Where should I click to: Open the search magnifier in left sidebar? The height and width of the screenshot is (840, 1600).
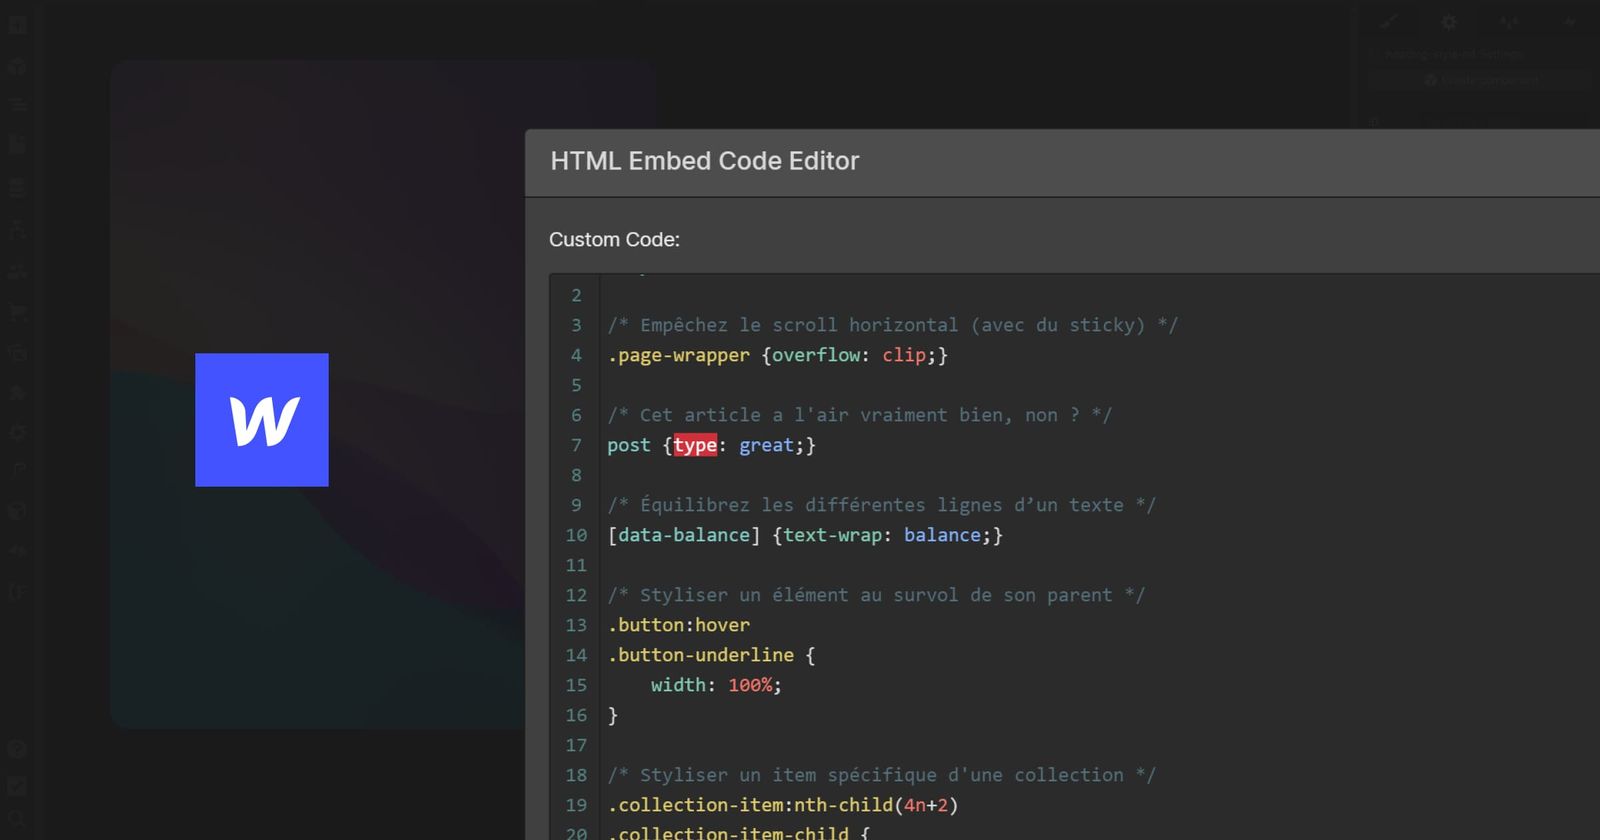coord(17,820)
